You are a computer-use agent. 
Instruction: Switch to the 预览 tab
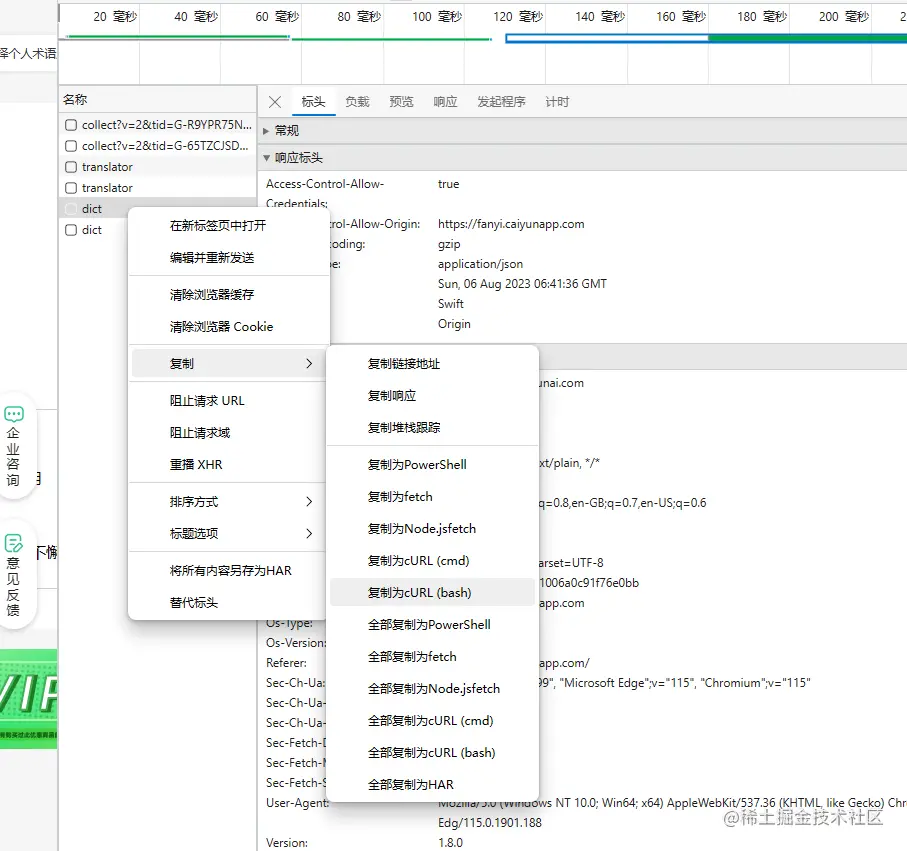pyautogui.click(x=401, y=102)
